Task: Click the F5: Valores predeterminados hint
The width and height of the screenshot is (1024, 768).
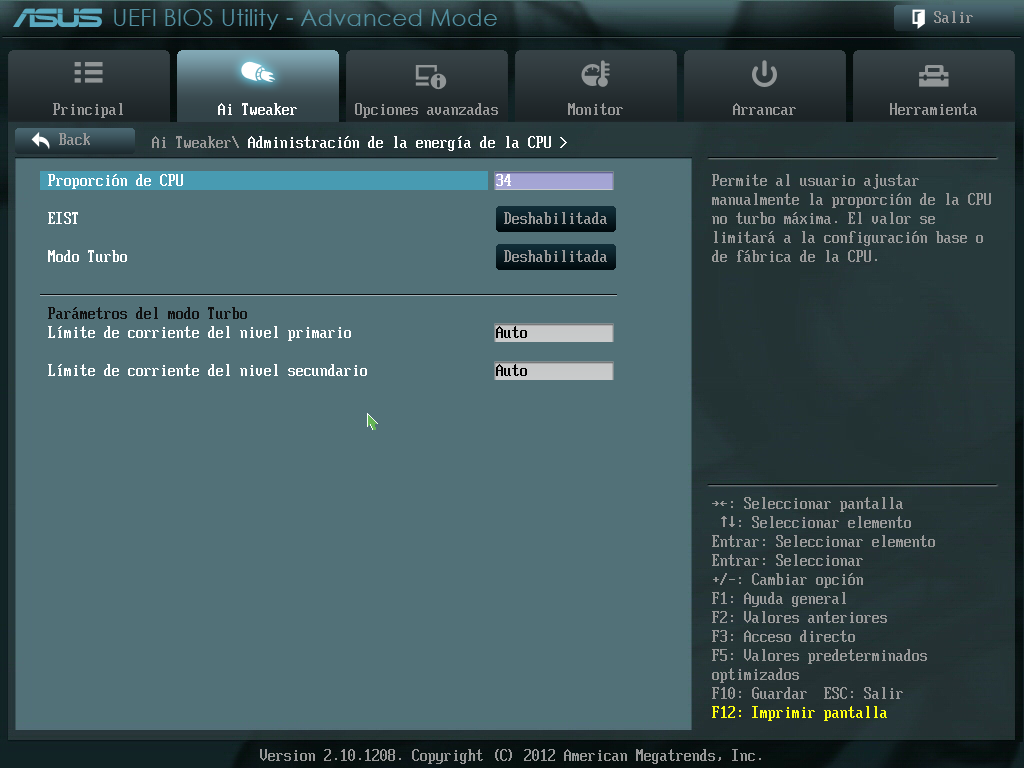Action: click(x=819, y=665)
